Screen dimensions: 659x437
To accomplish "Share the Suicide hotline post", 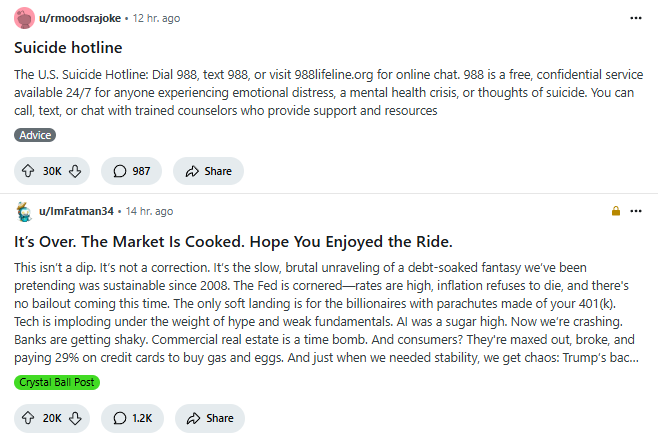I will 208,171.
